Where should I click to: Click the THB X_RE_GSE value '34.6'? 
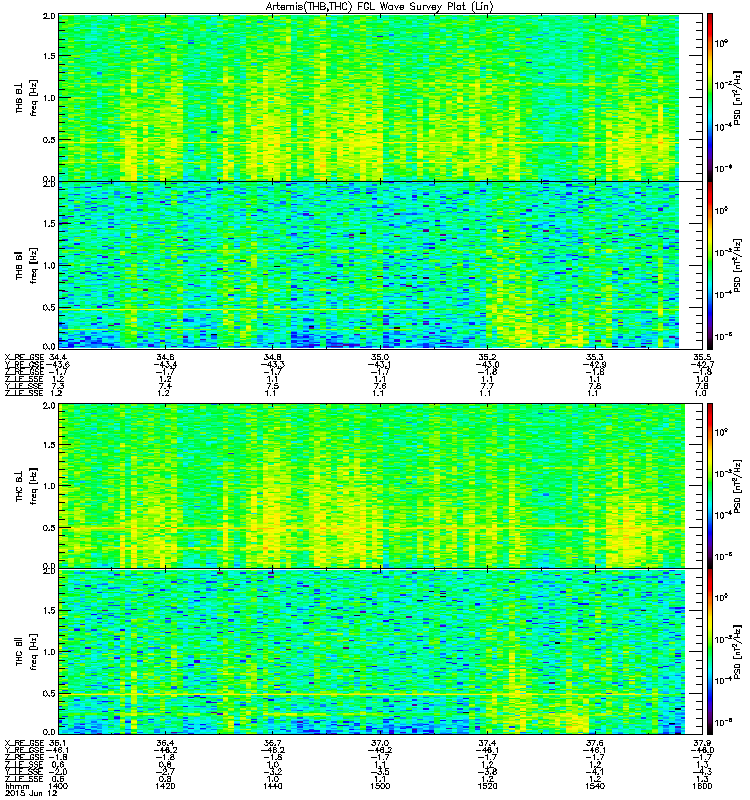tap(165, 357)
